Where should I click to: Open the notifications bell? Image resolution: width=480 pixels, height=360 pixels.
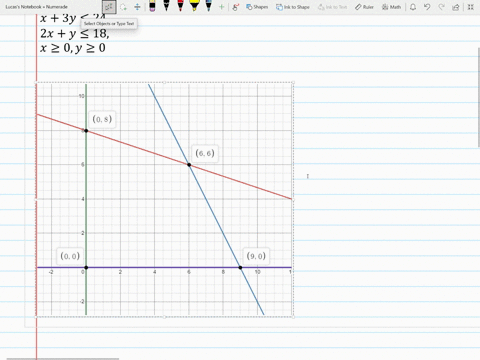pos(413,7)
